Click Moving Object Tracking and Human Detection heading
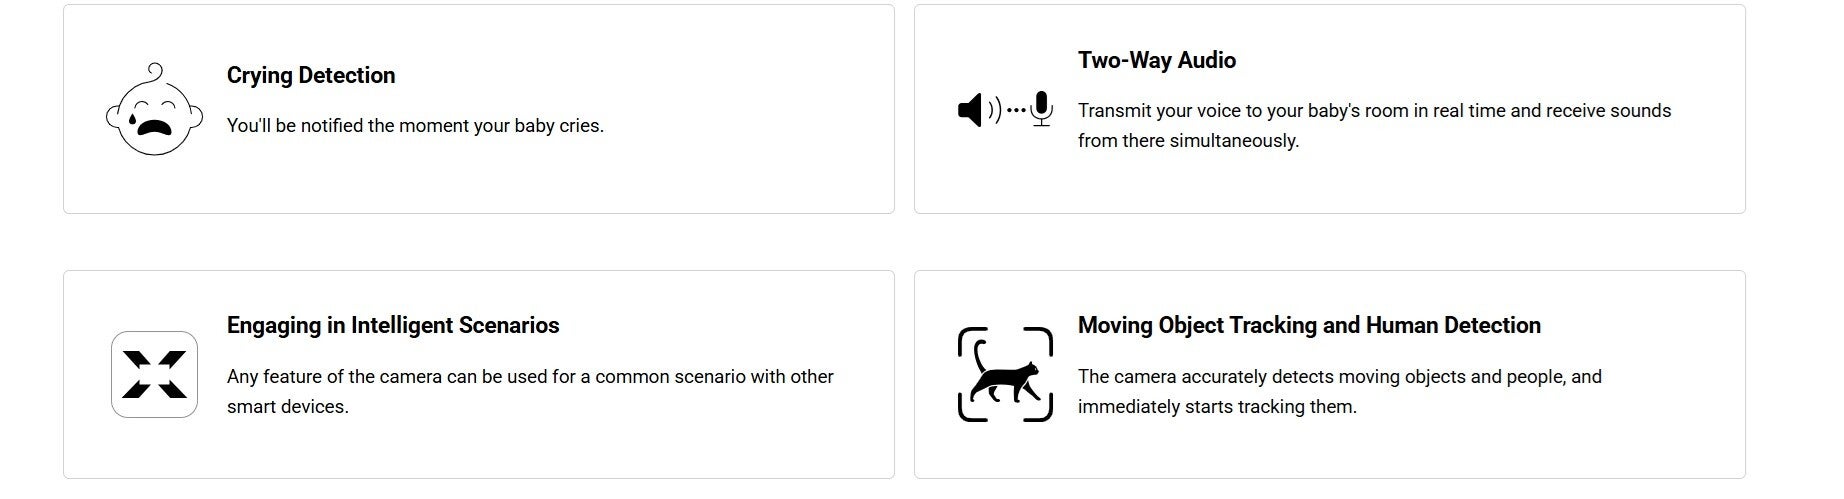 point(1308,325)
